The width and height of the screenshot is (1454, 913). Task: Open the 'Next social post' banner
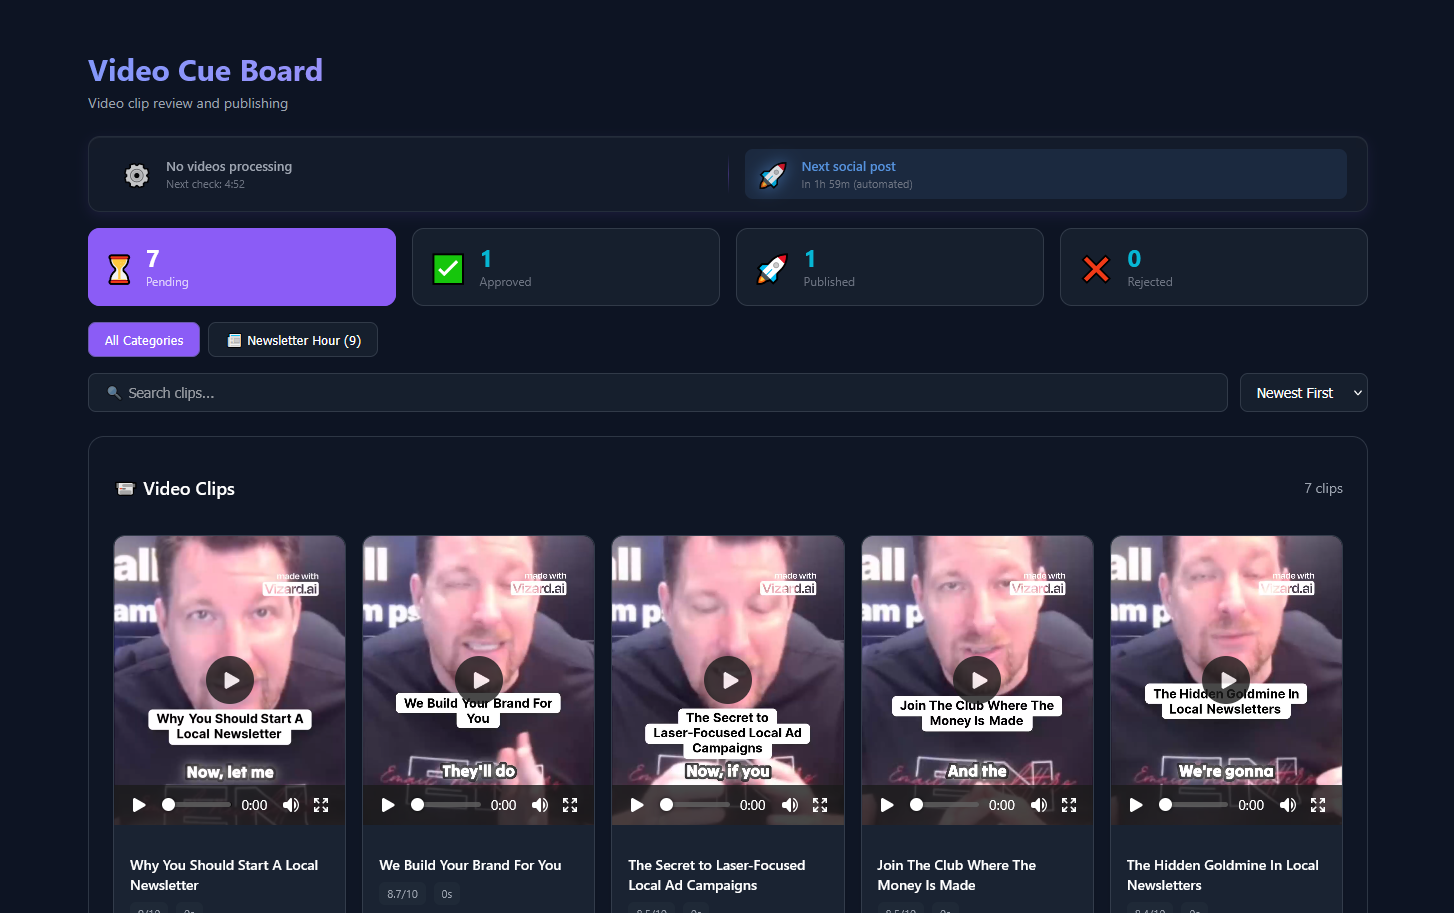[1045, 174]
